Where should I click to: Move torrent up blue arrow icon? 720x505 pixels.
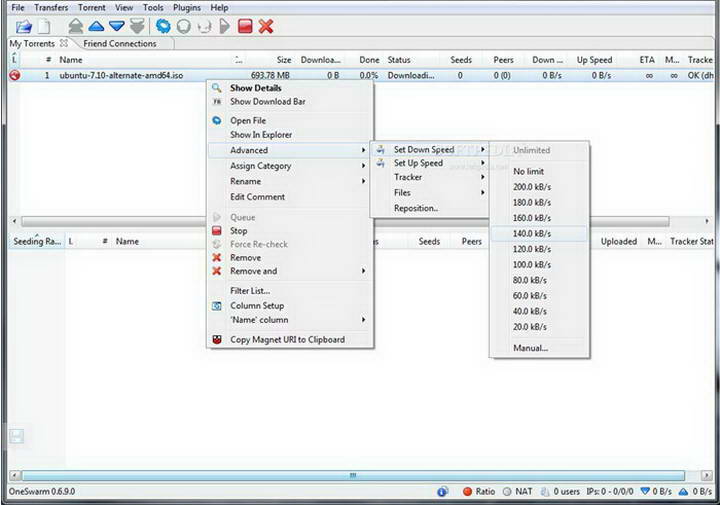tap(96, 27)
